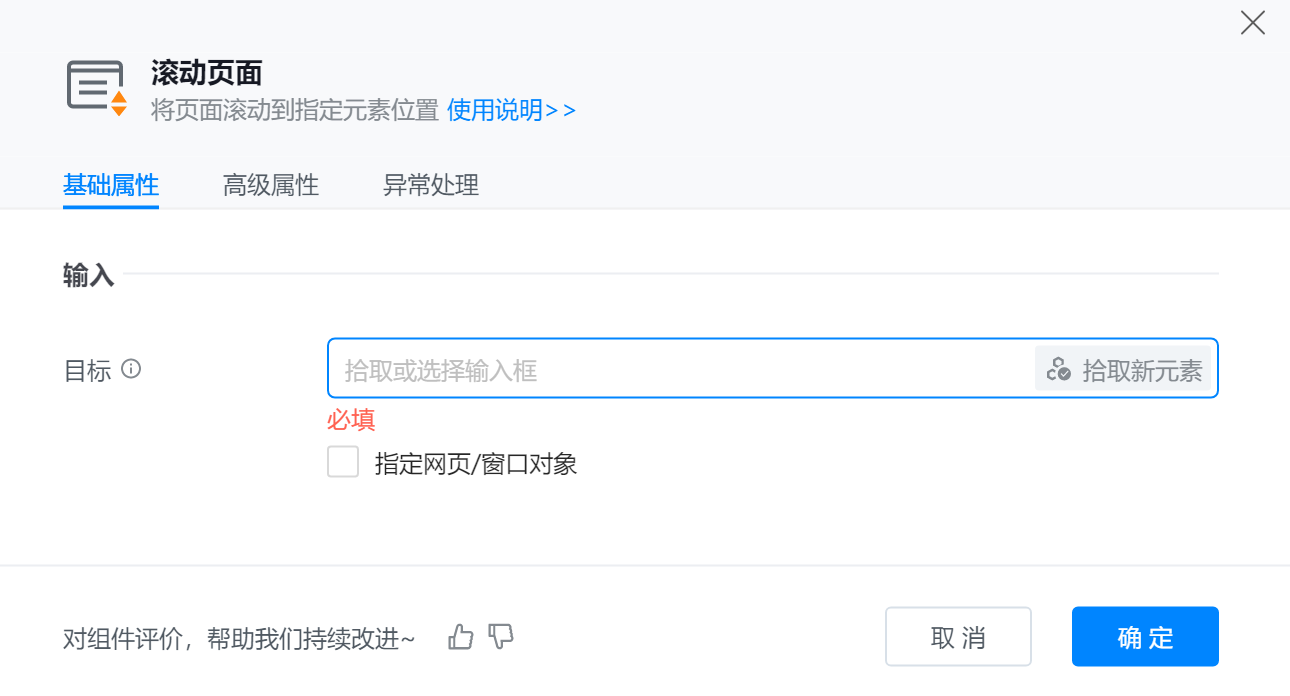The height and width of the screenshot is (696, 1290).
Task: Close the dialog with the X icon
Action: tap(1252, 23)
